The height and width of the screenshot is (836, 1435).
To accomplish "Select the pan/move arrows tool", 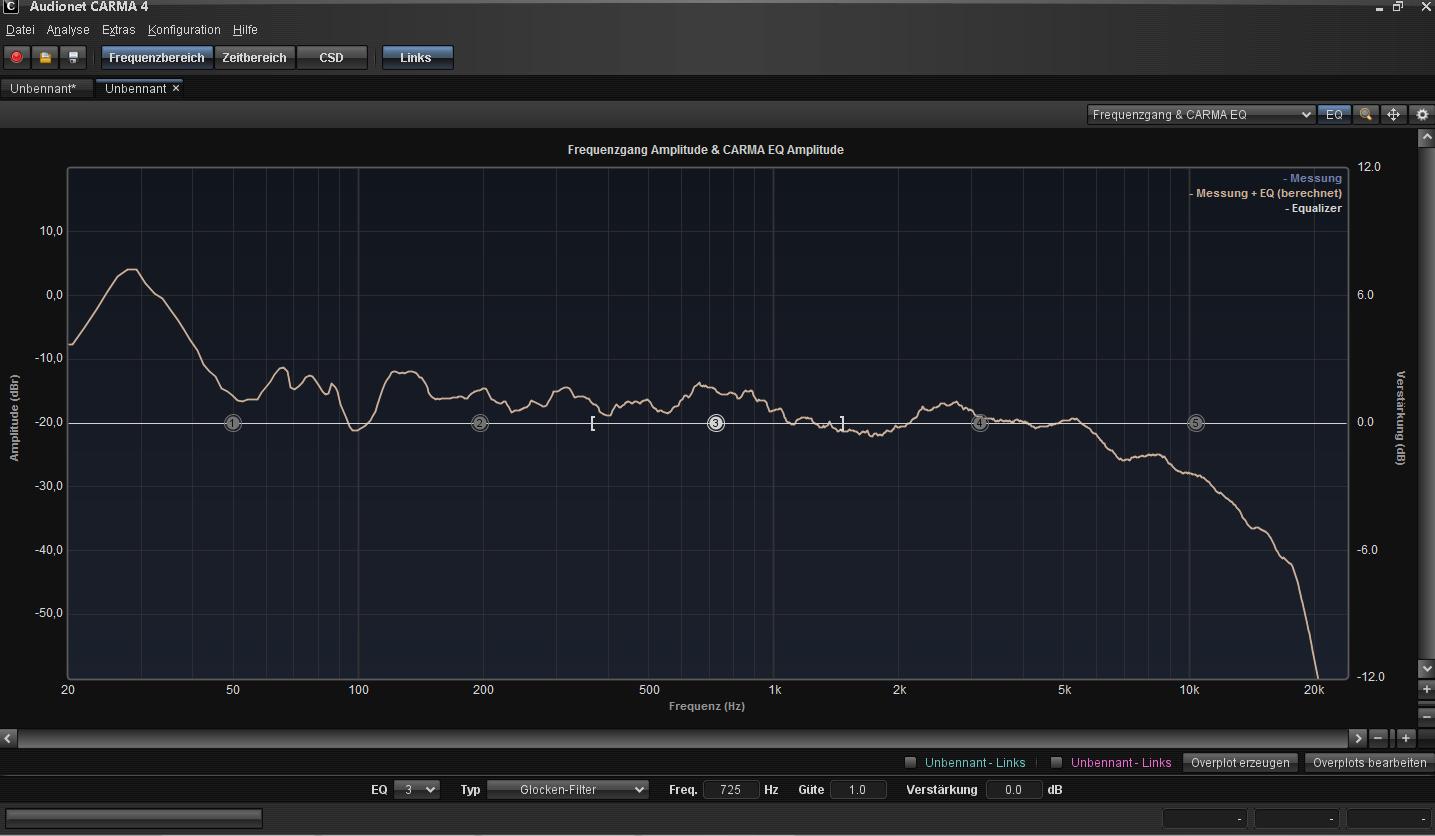I will click(1393, 115).
